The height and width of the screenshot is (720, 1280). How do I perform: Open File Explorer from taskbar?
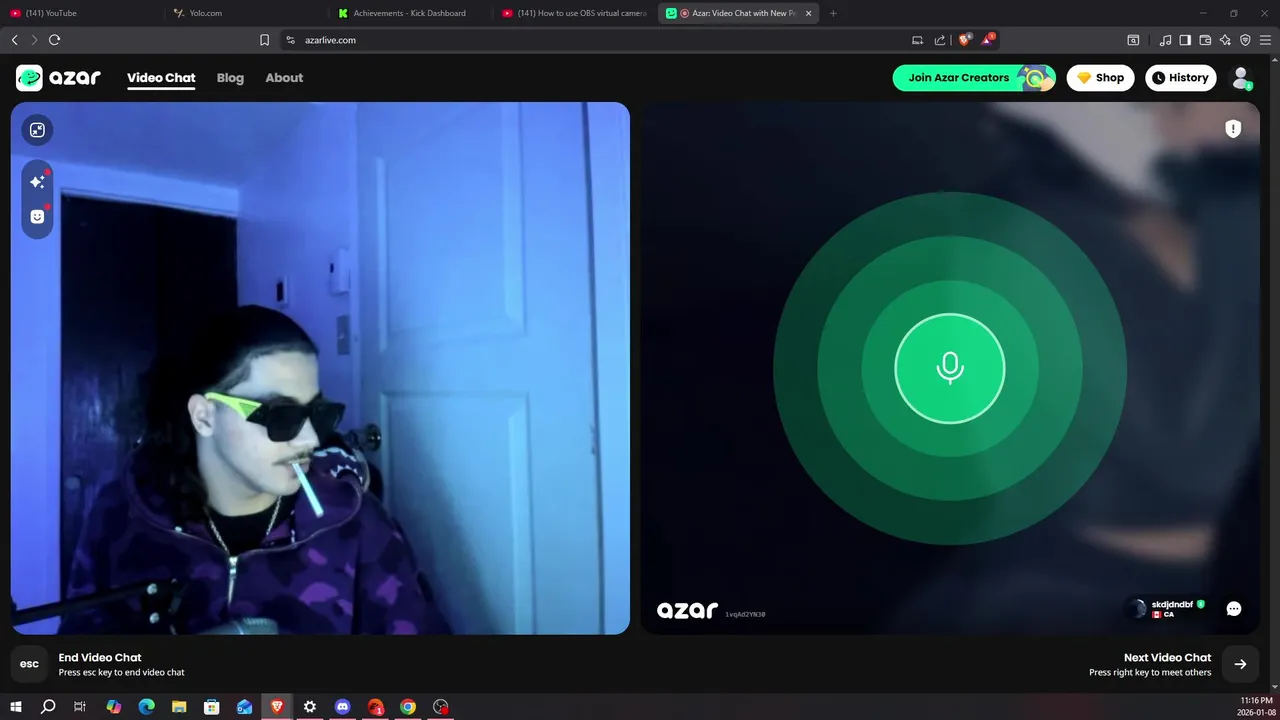tap(179, 707)
